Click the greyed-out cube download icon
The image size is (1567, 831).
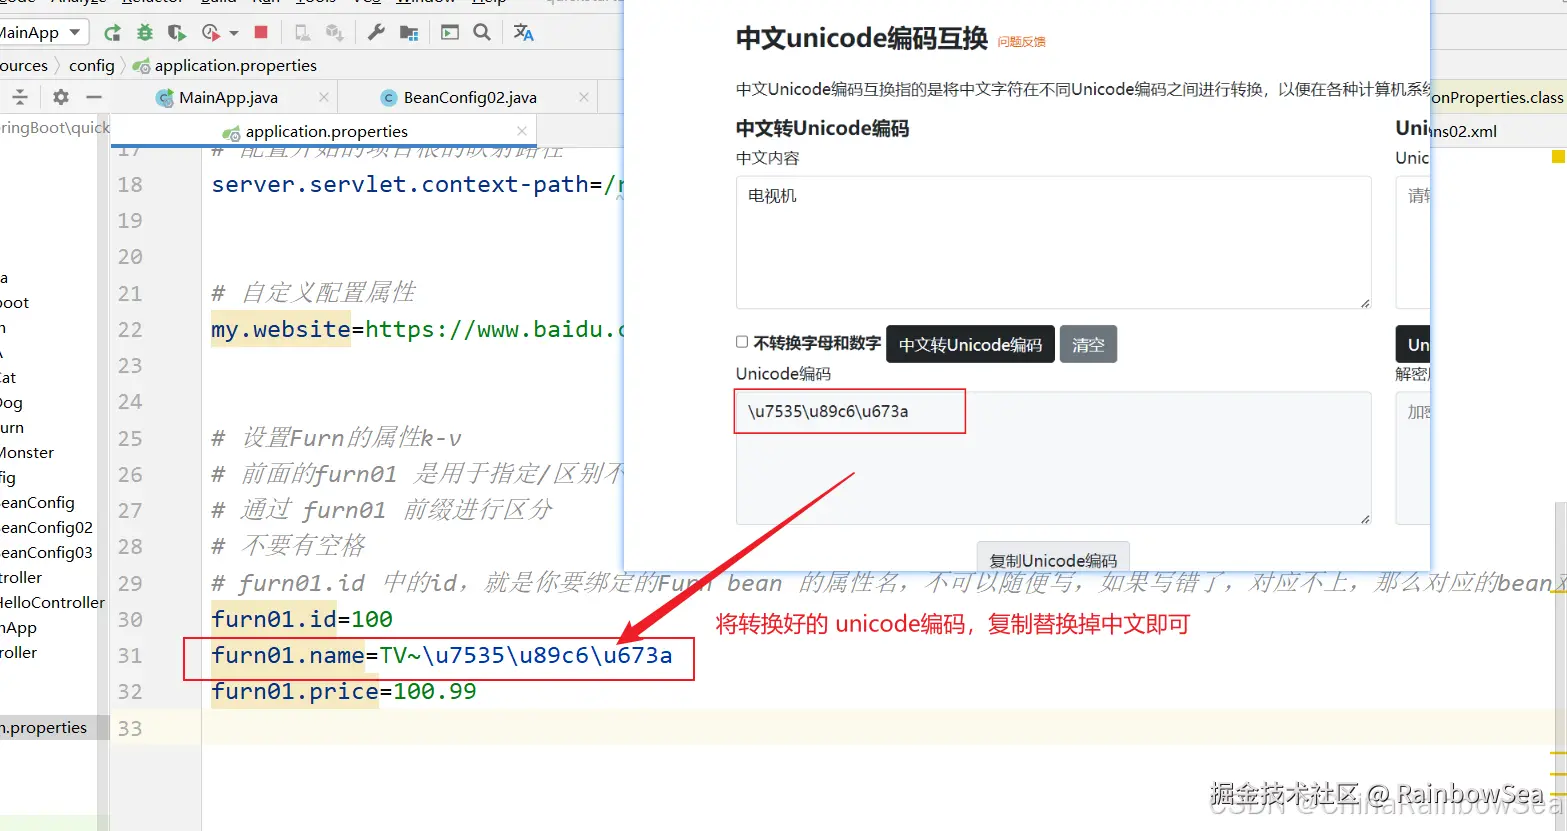pos(335,33)
